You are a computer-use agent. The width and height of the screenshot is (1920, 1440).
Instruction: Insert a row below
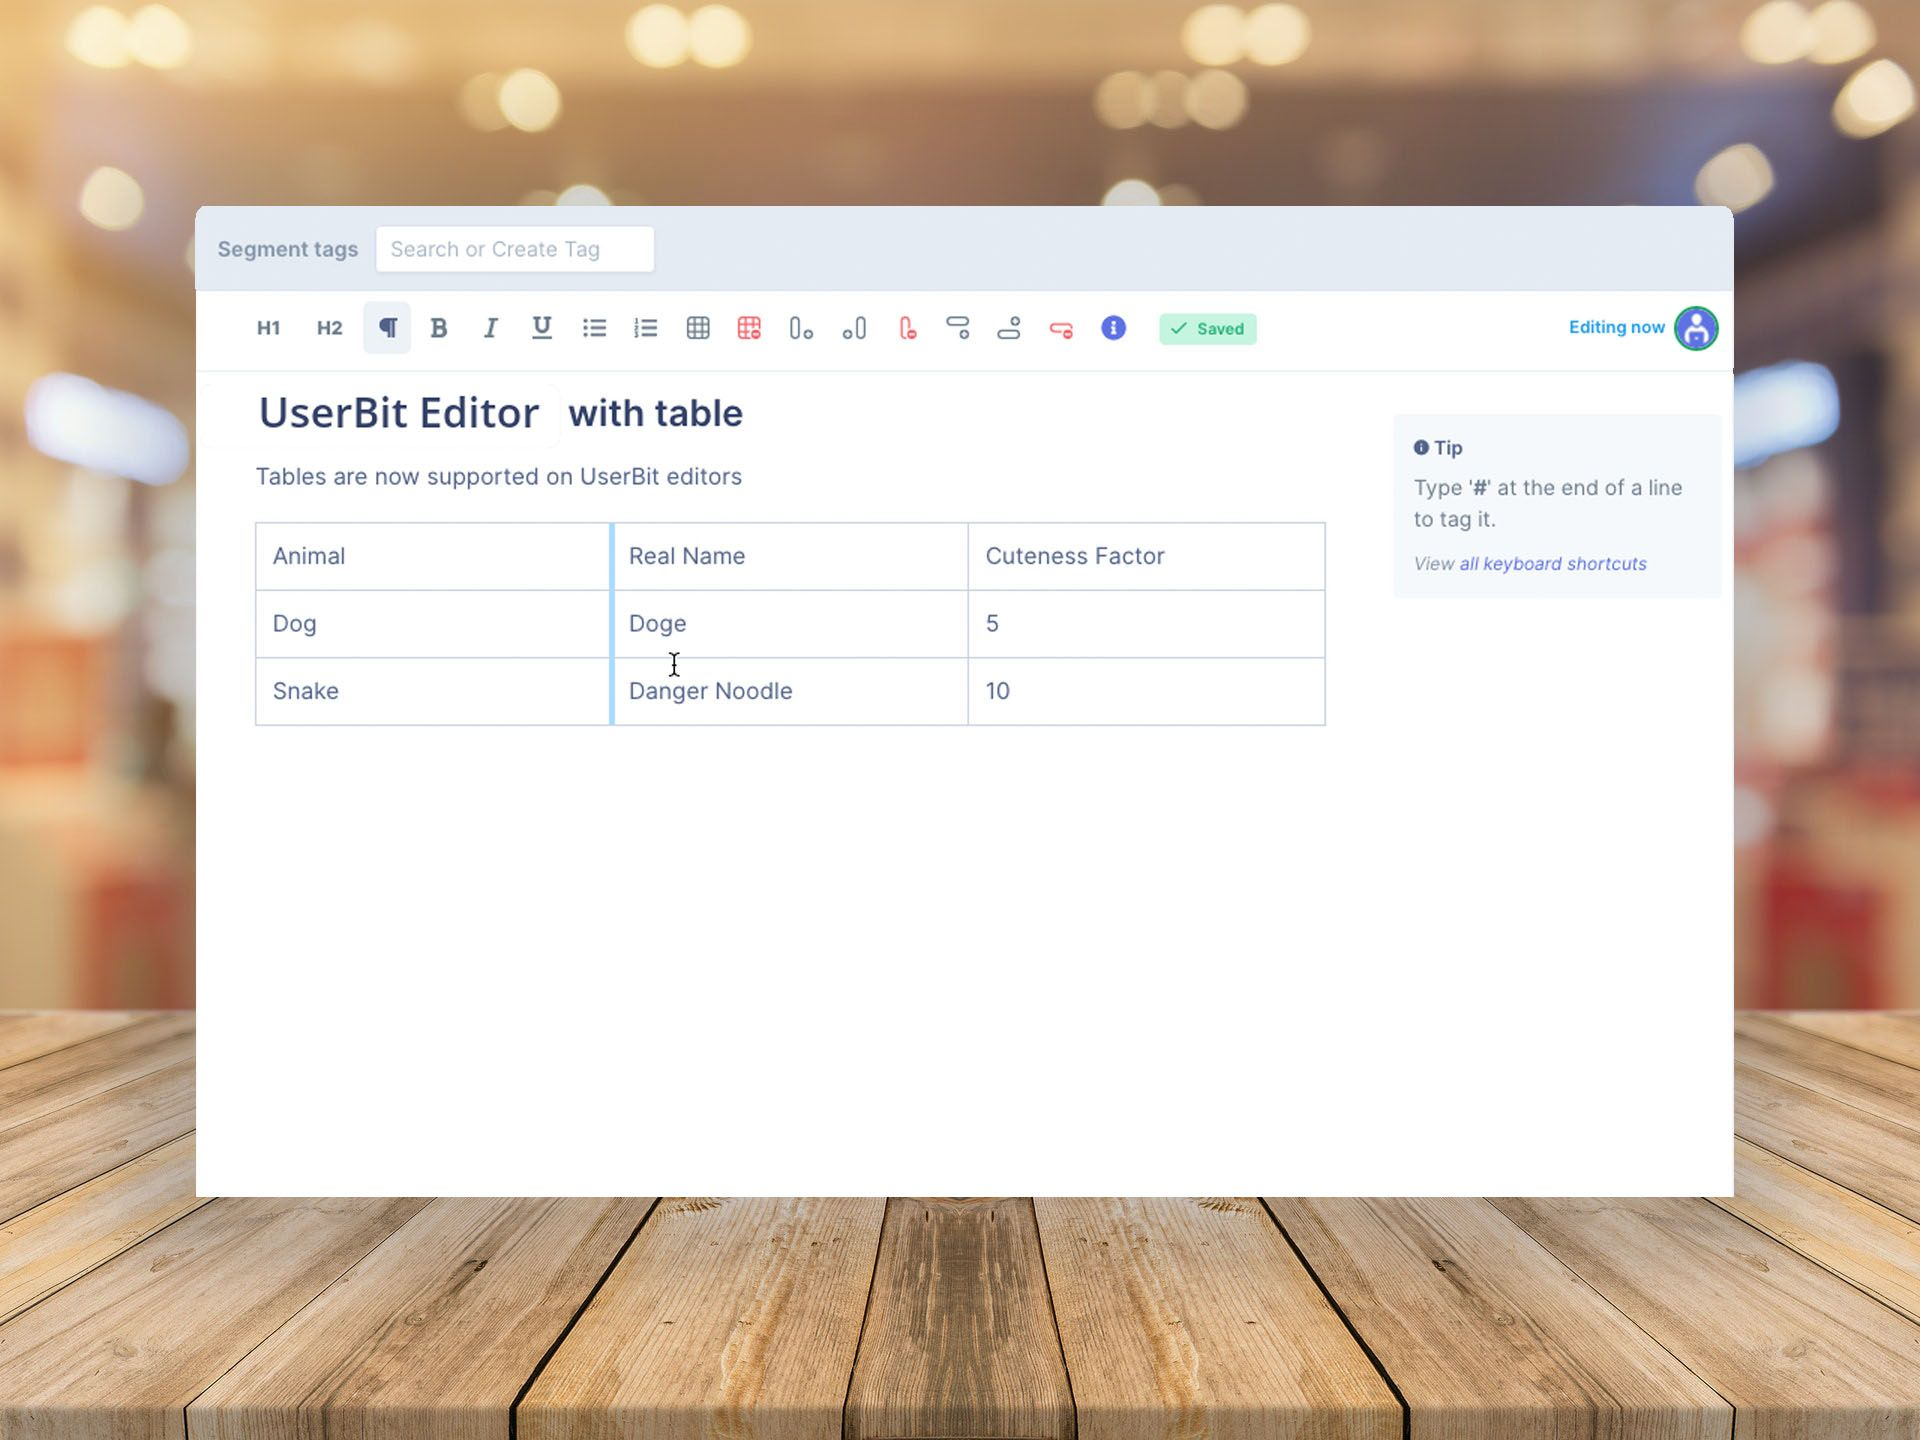pyautogui.click(x=958, y=328)
